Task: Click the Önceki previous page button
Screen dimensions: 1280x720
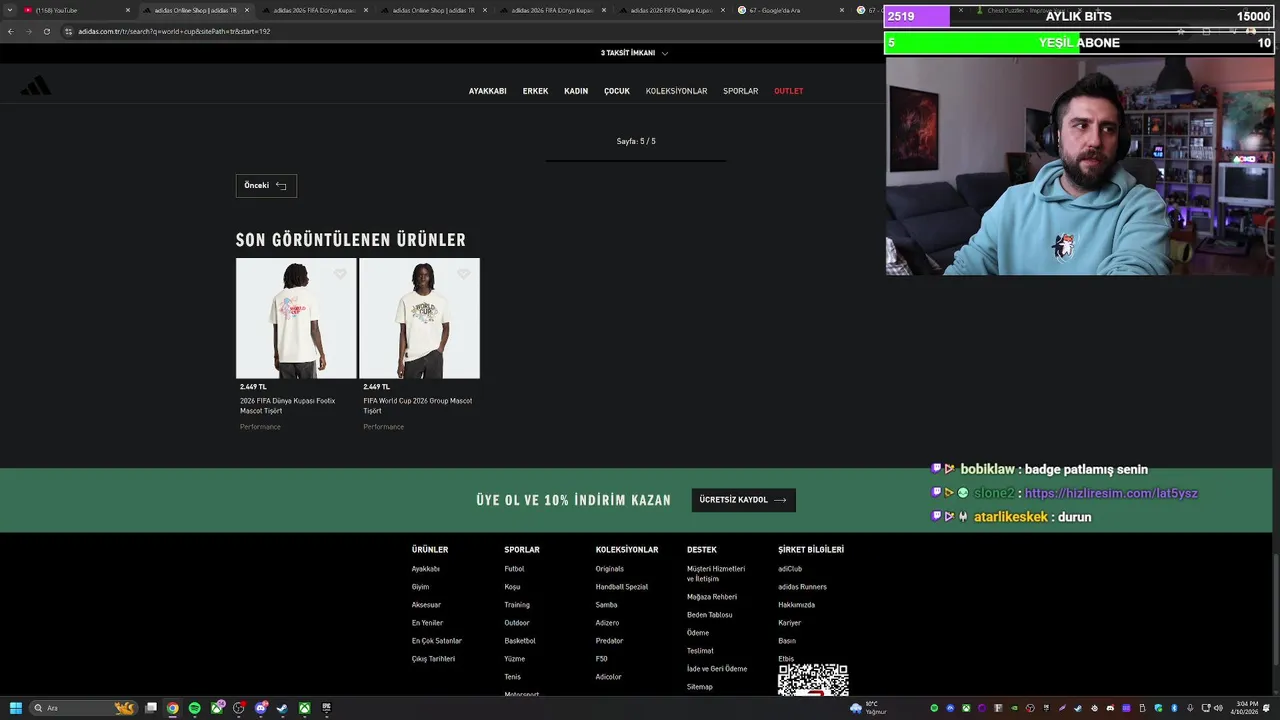Action: (x=266, y=186)
